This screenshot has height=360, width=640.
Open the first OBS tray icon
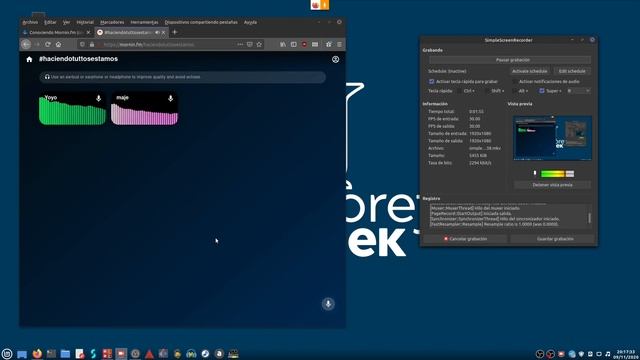pyautogui.click(x=540, y=354)
